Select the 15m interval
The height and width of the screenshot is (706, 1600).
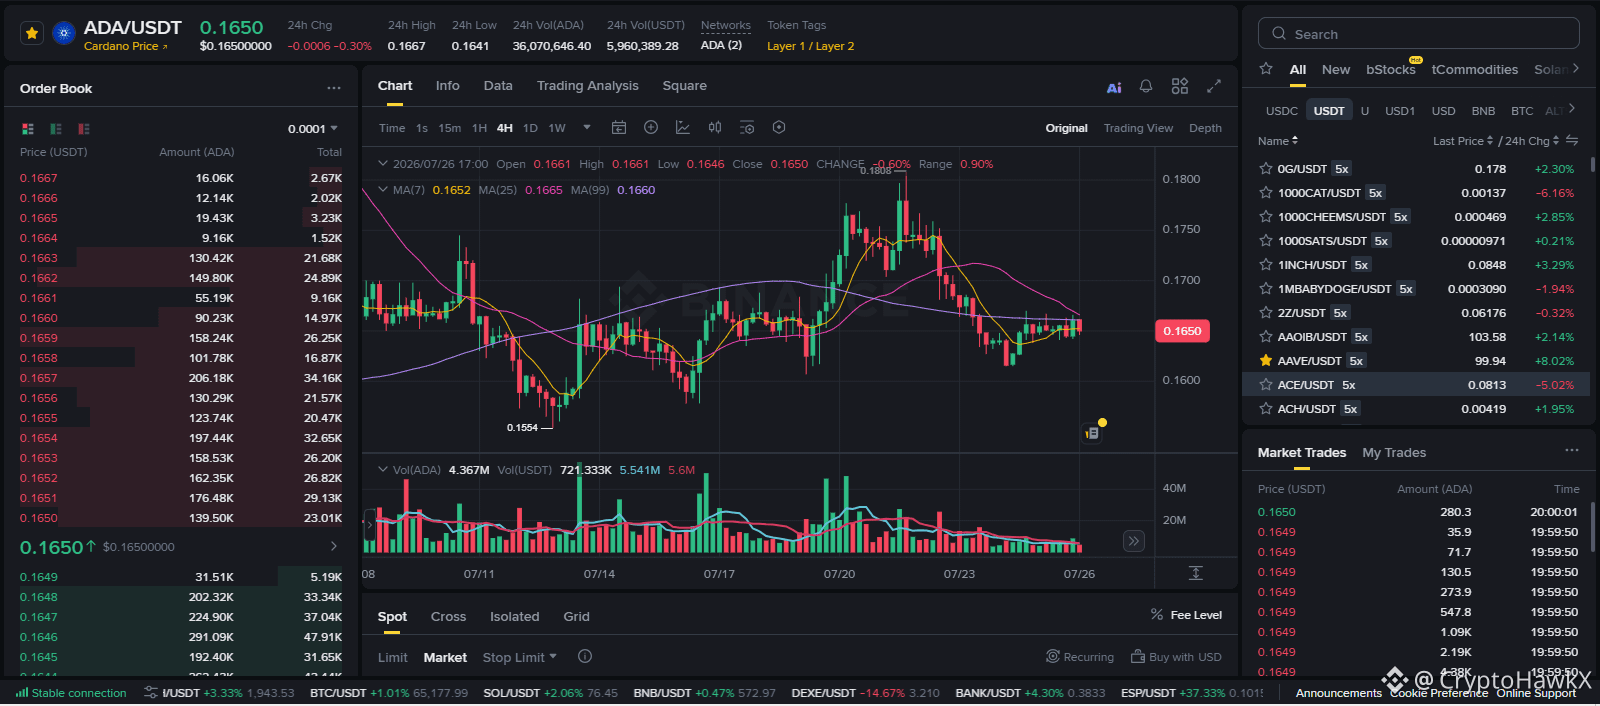(450, 128)
